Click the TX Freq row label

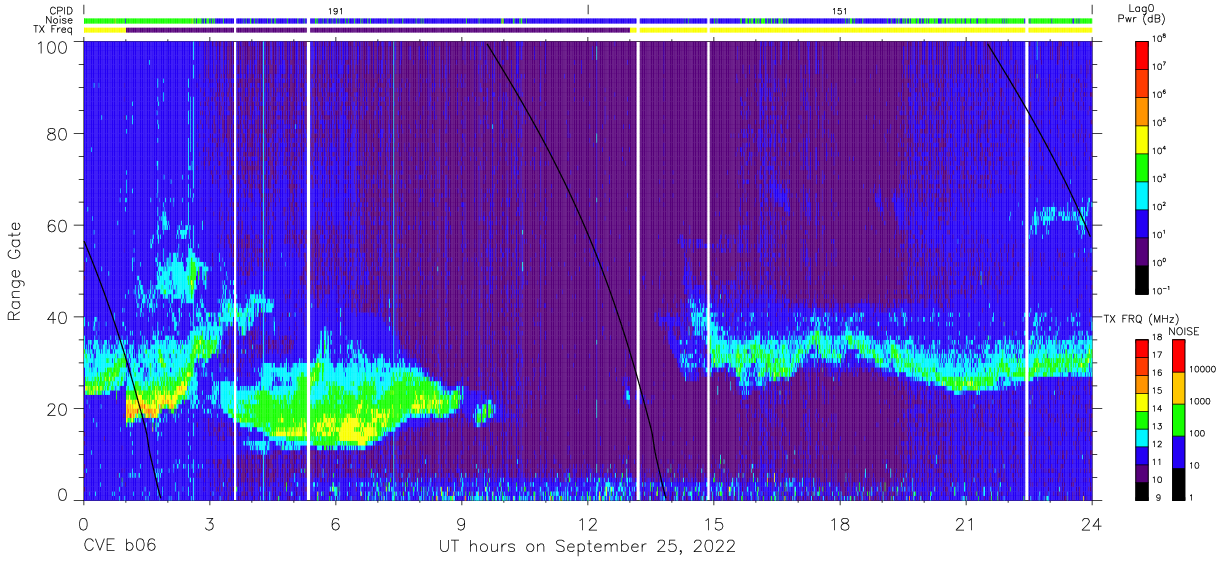click(55, 30)
